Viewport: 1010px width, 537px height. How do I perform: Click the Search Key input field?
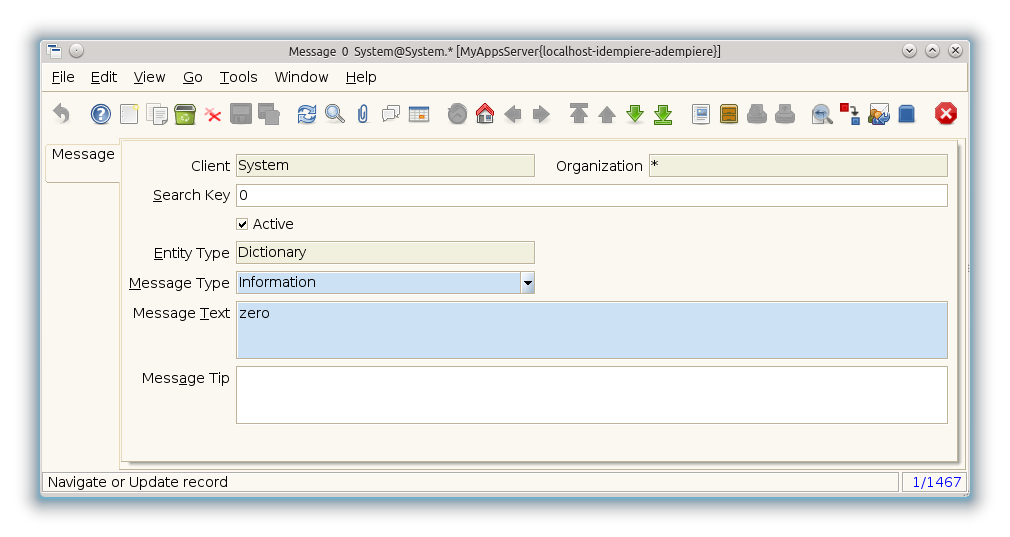[591, 195]
